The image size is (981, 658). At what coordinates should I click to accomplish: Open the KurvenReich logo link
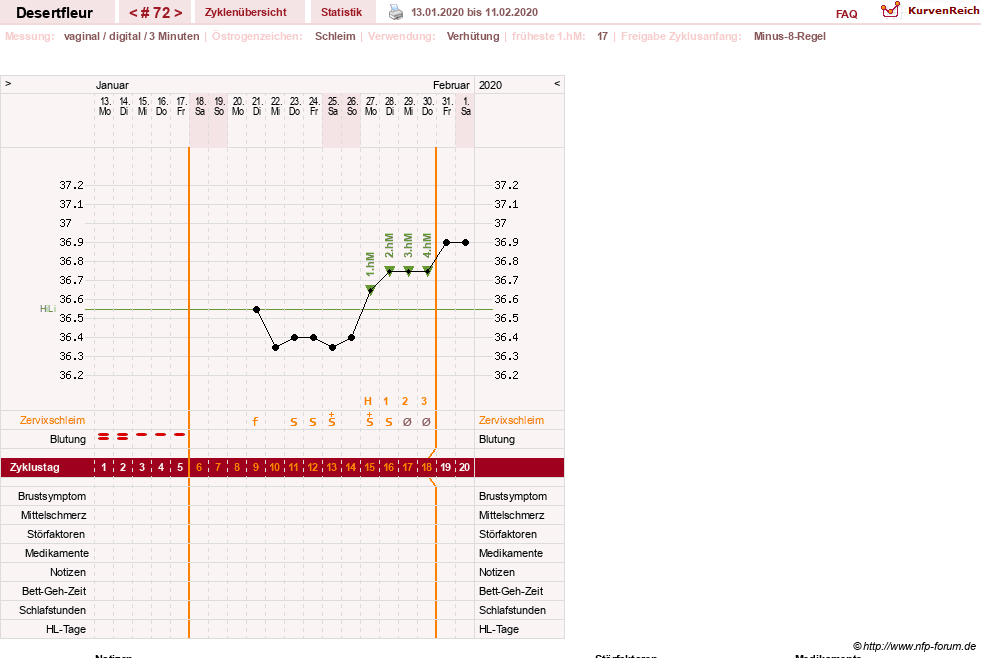coord(930,11)
